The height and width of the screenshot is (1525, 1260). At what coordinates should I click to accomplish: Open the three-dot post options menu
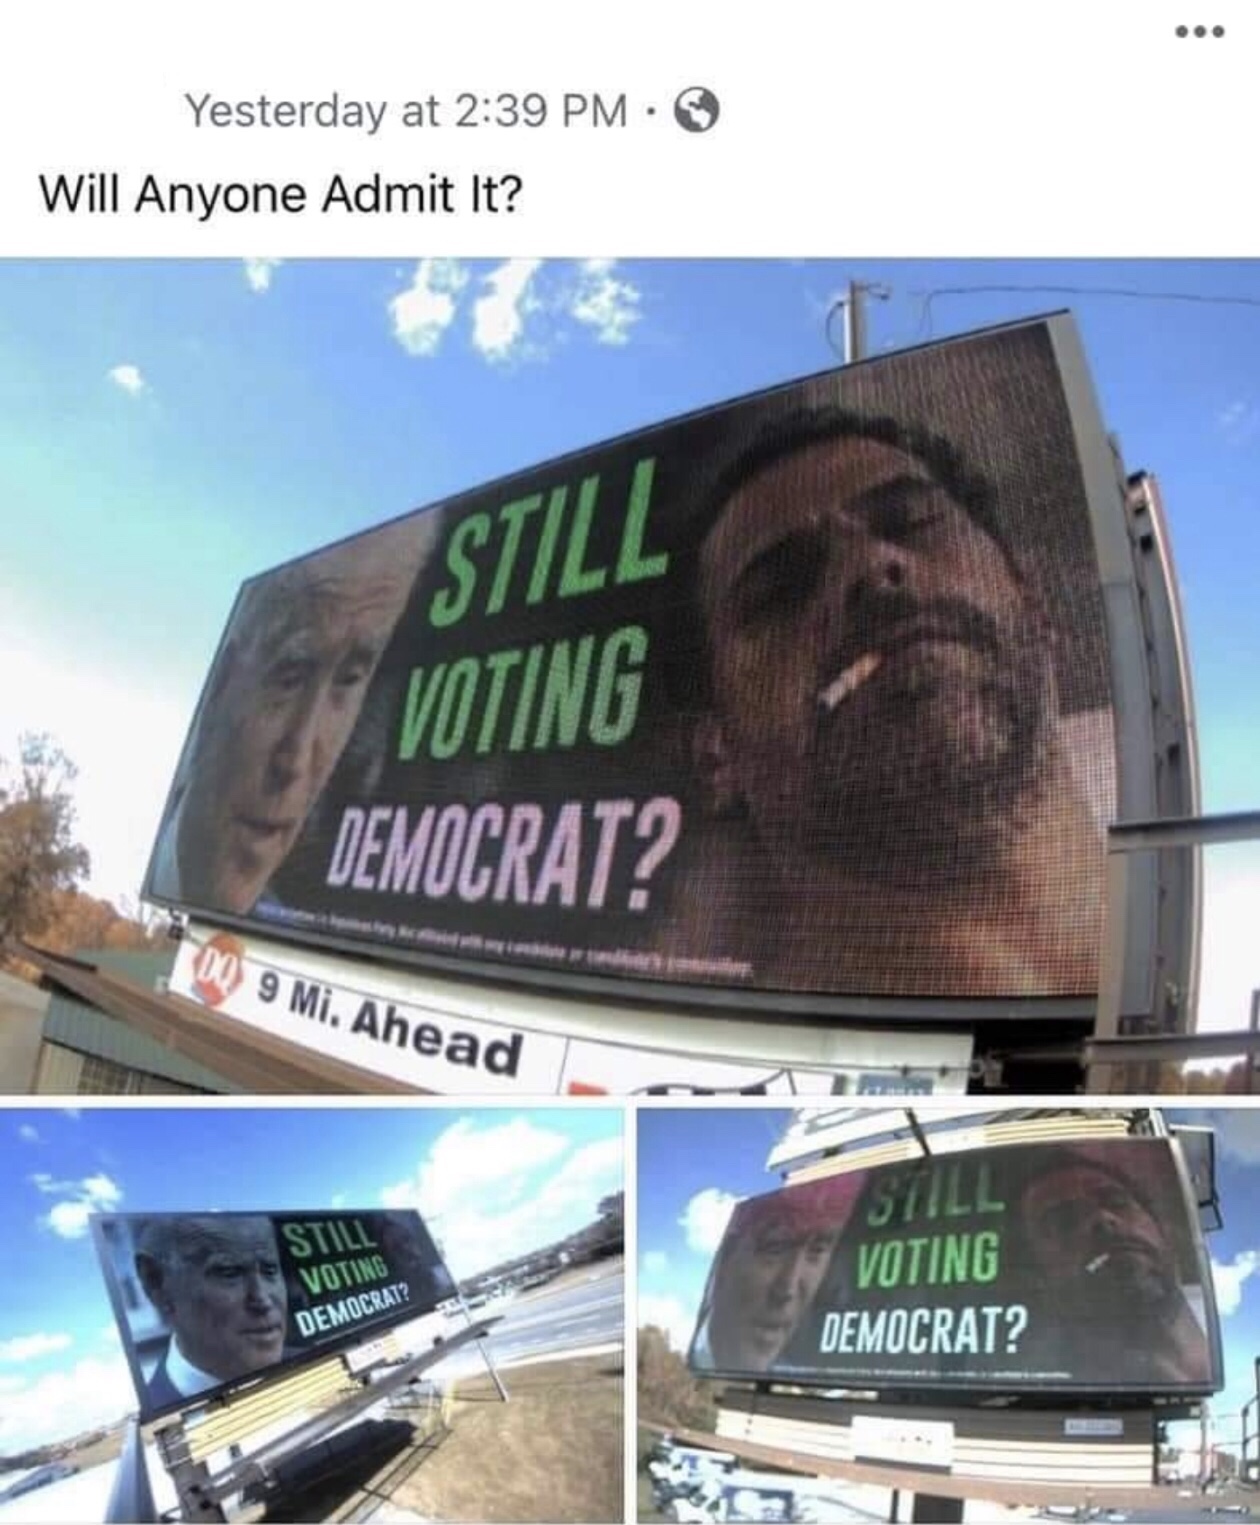coord(1201,32)
